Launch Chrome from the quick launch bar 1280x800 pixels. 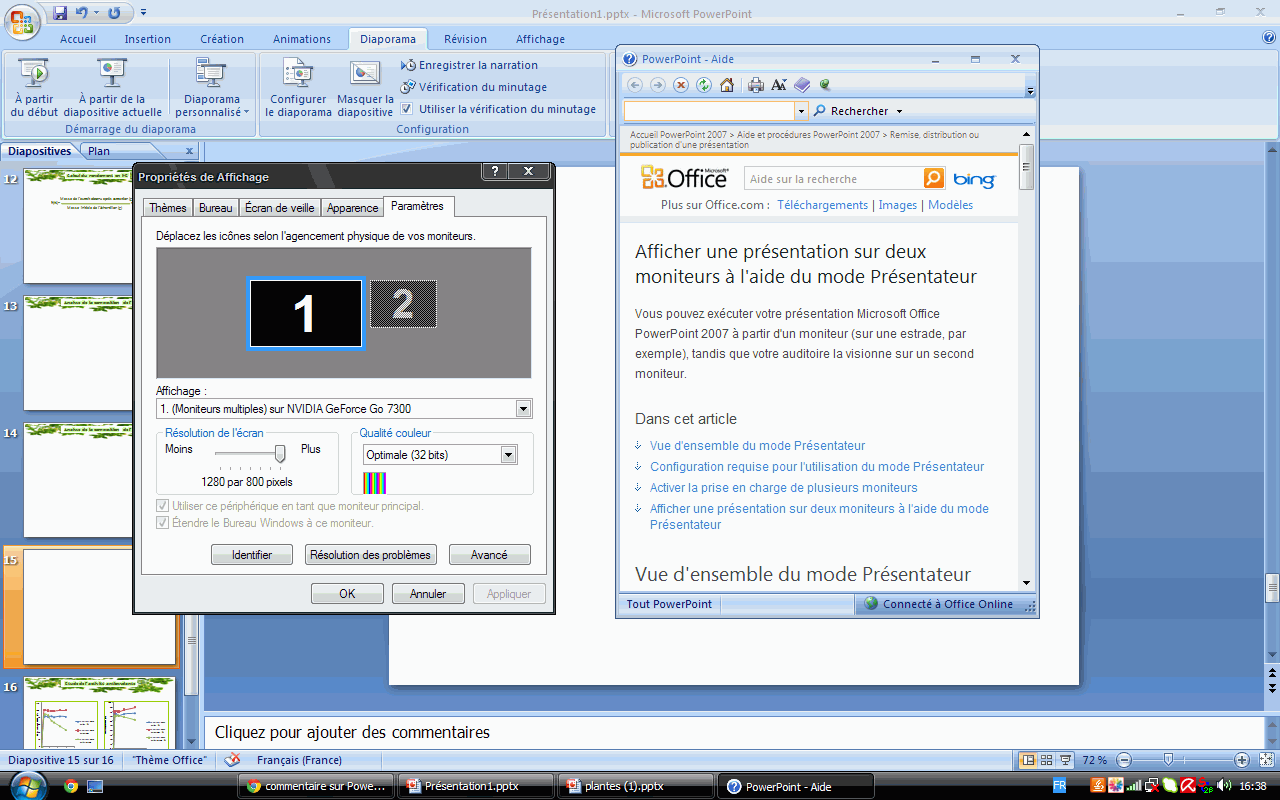(x=71, y=786)
